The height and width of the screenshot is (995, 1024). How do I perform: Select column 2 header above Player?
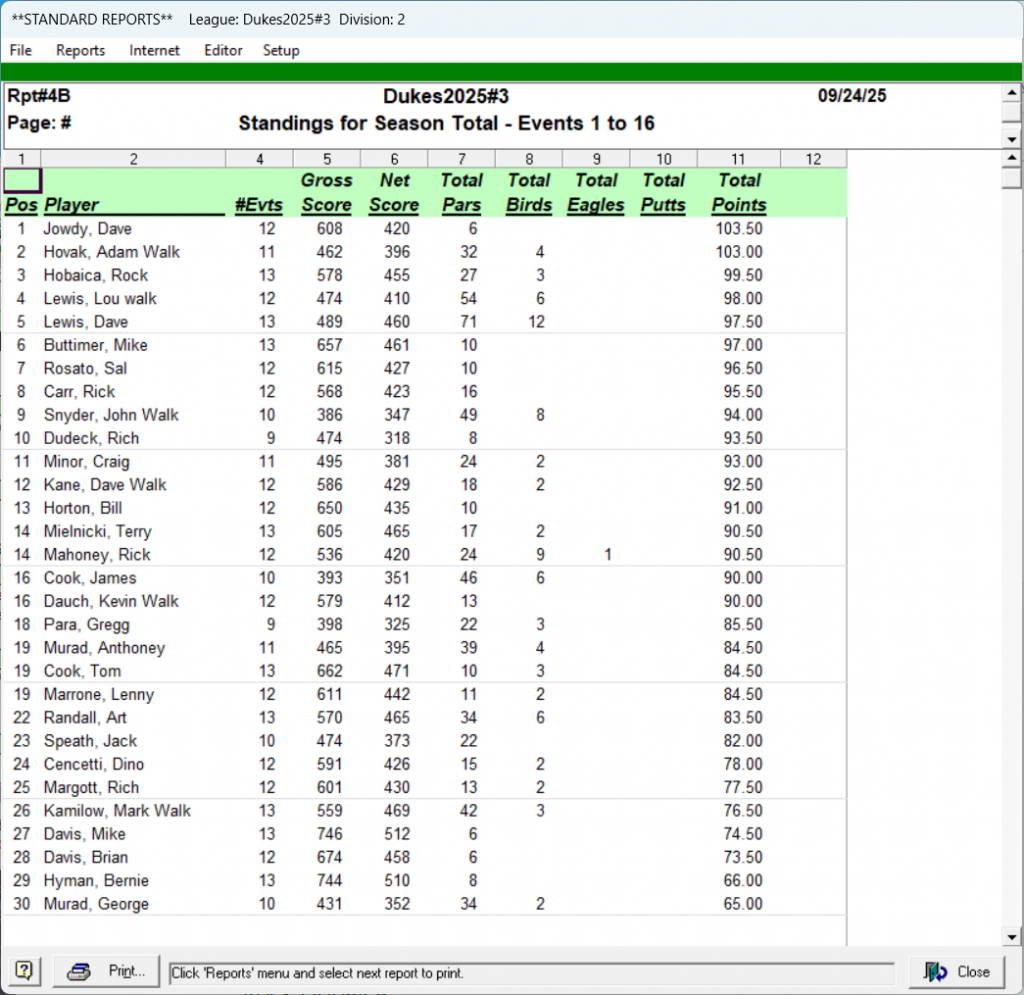pos(133,159)
